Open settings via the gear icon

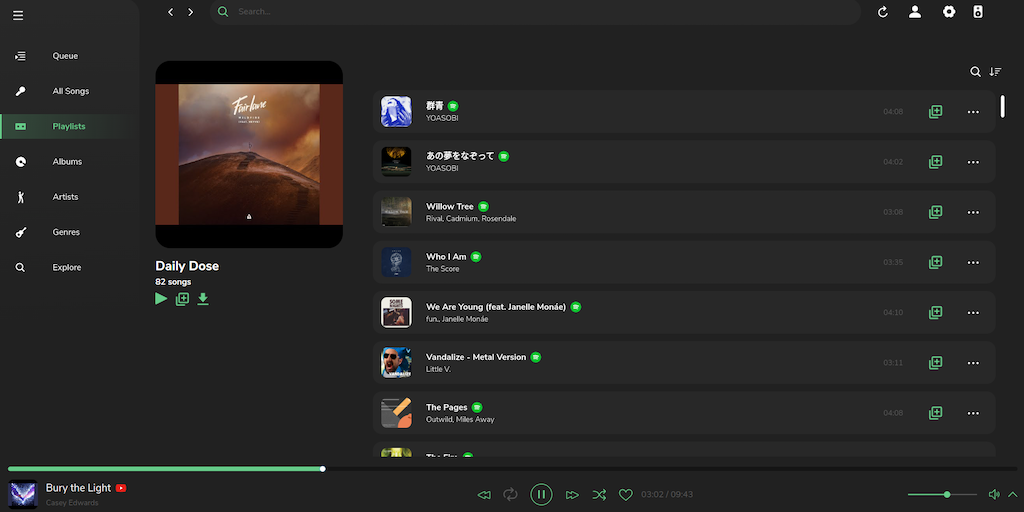tap(949, 12)
